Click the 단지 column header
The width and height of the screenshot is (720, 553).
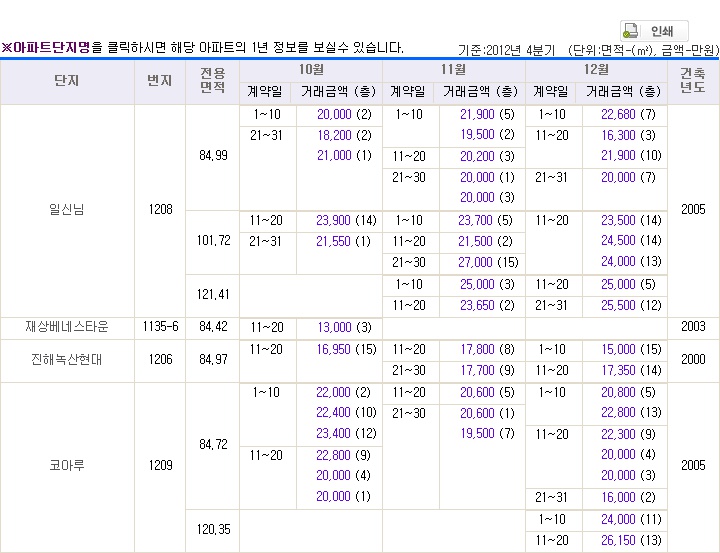tap(67, 81)
